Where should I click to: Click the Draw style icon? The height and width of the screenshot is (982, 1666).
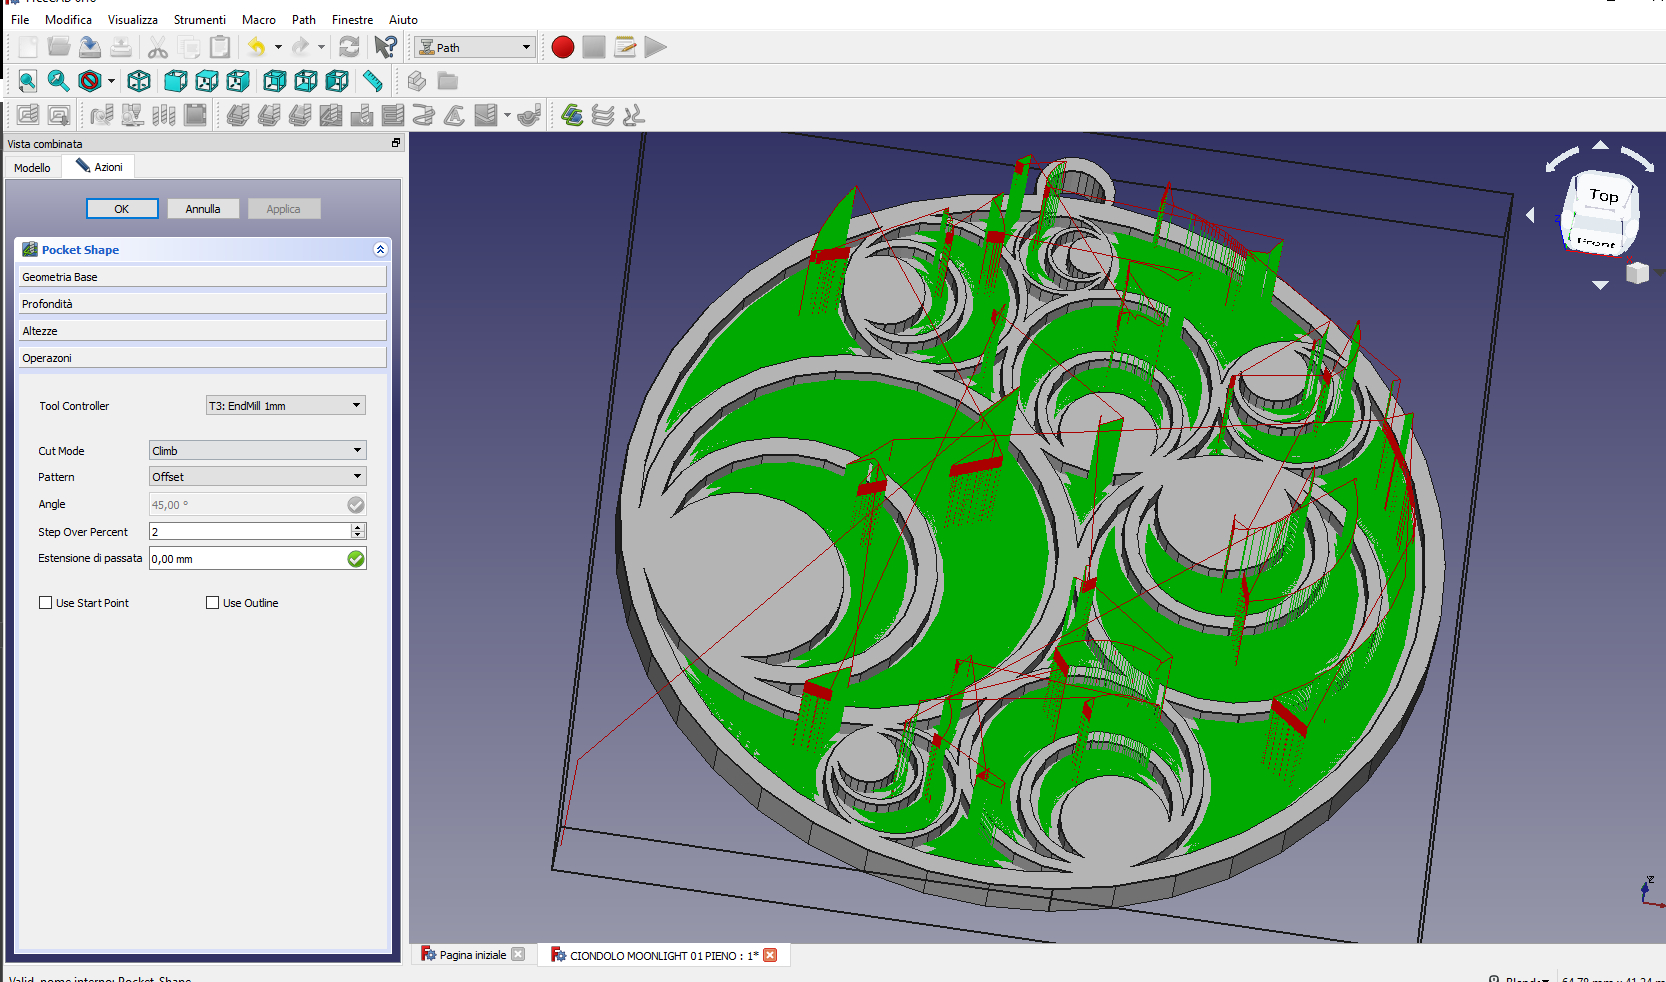(x=90, y=81)
